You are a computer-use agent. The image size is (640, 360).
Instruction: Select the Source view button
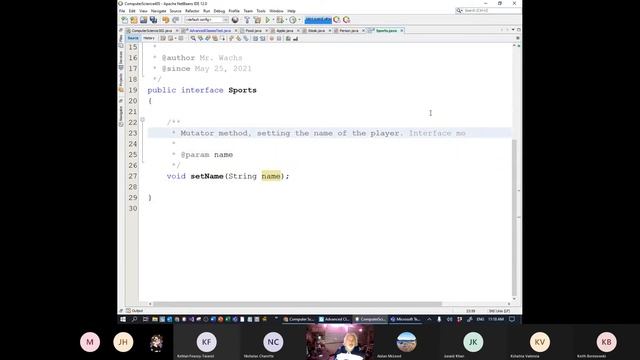tap(133, 38)
